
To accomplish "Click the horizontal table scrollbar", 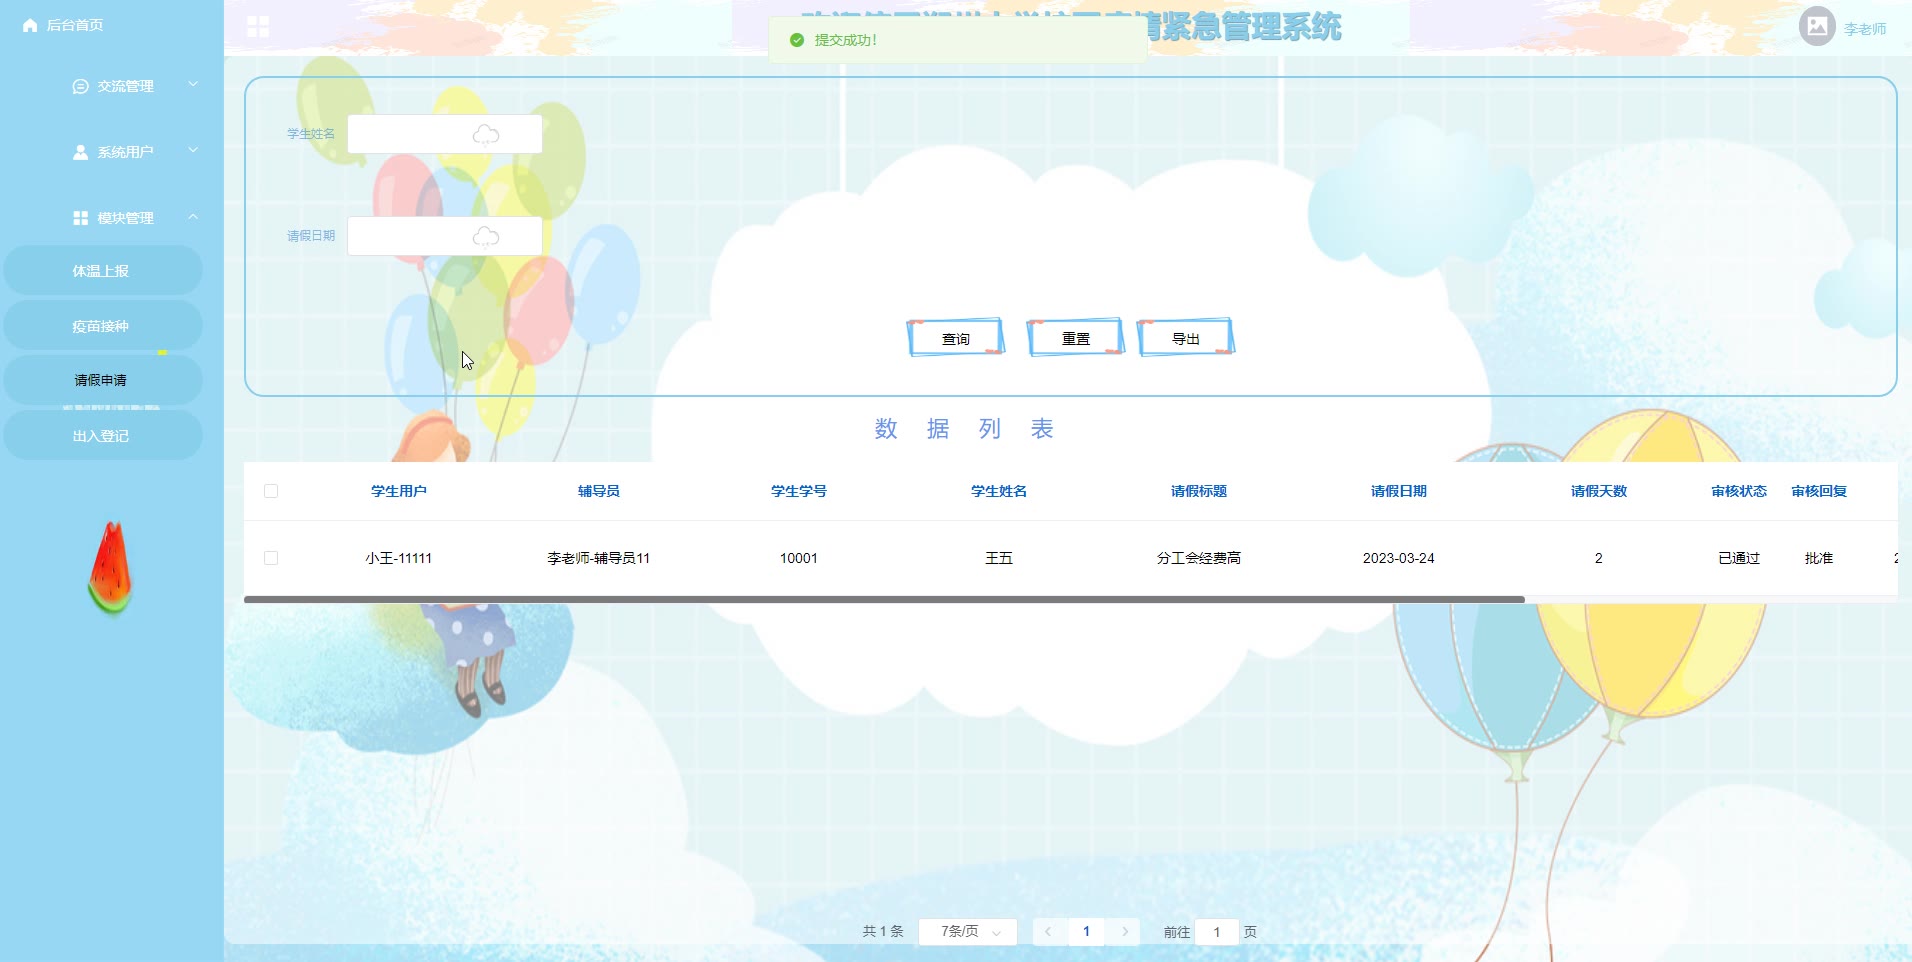I will point(884,599).
